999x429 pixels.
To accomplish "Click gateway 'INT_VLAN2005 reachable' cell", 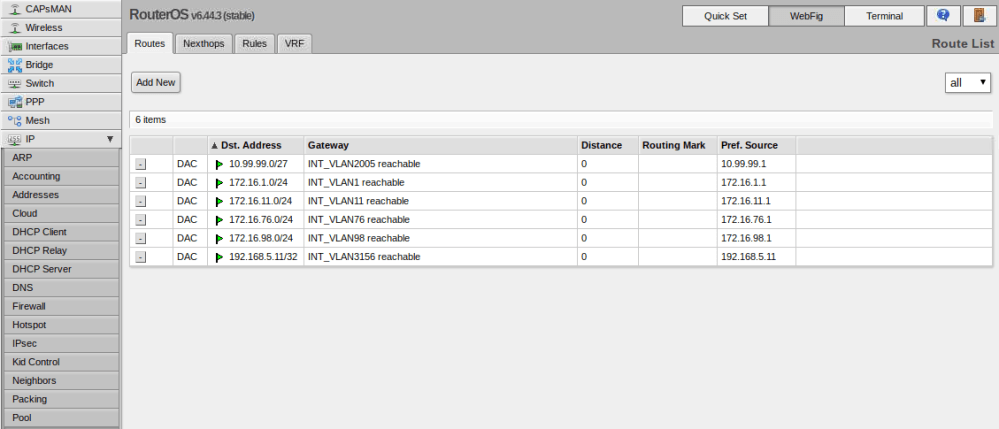I will coord(440,164).
